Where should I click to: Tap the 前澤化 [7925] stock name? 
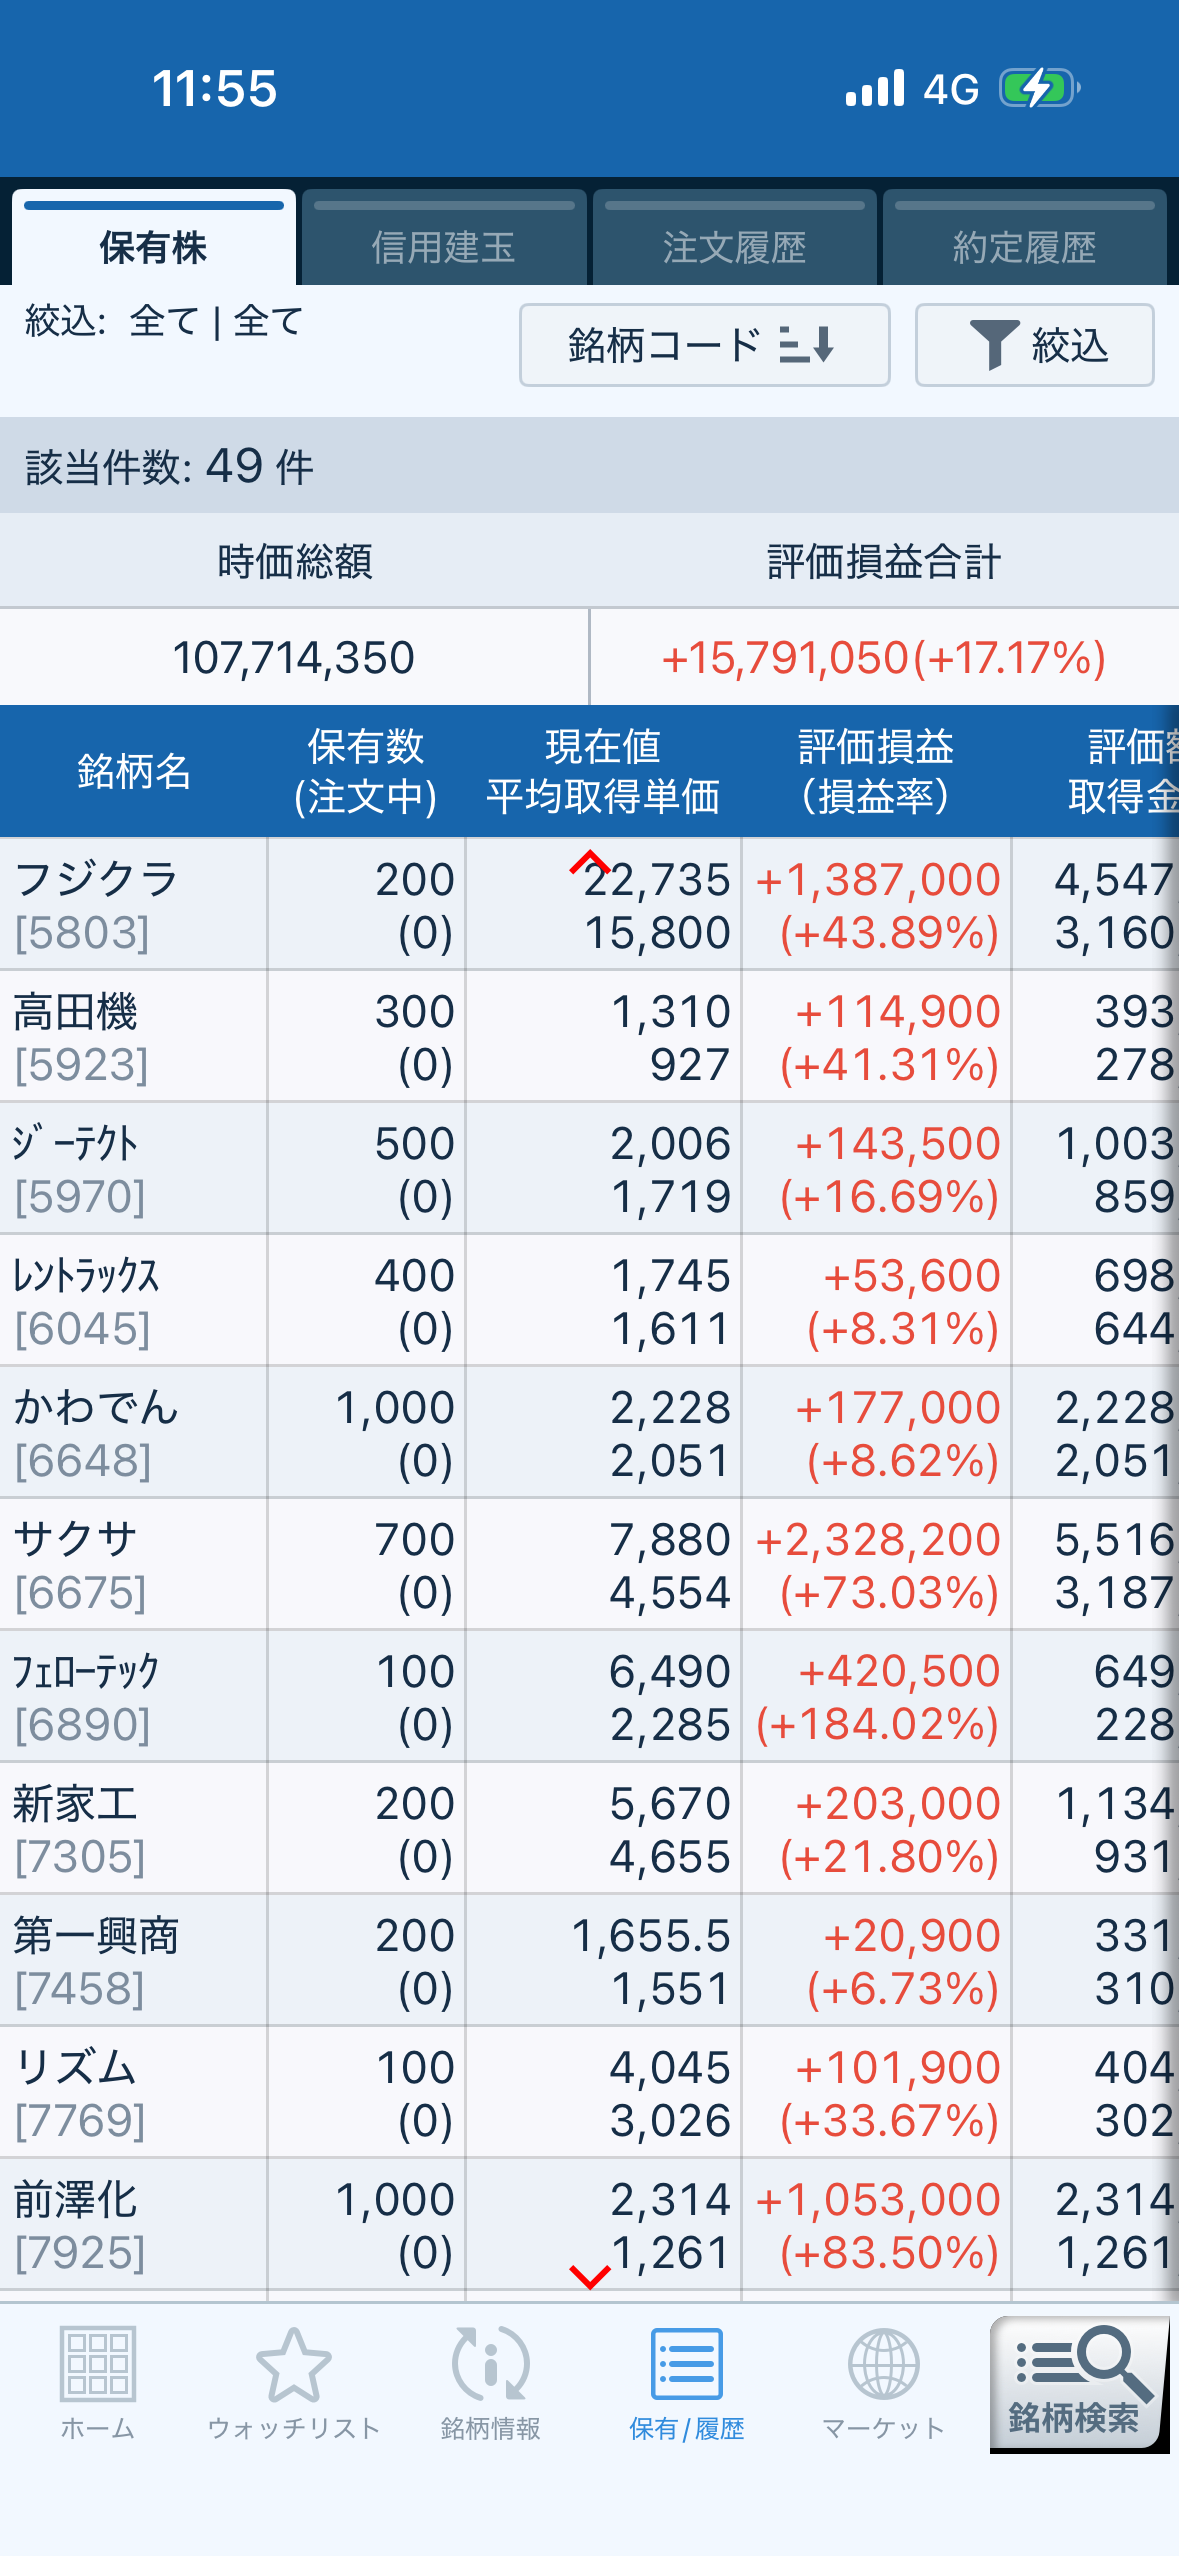coord(76,2200)
